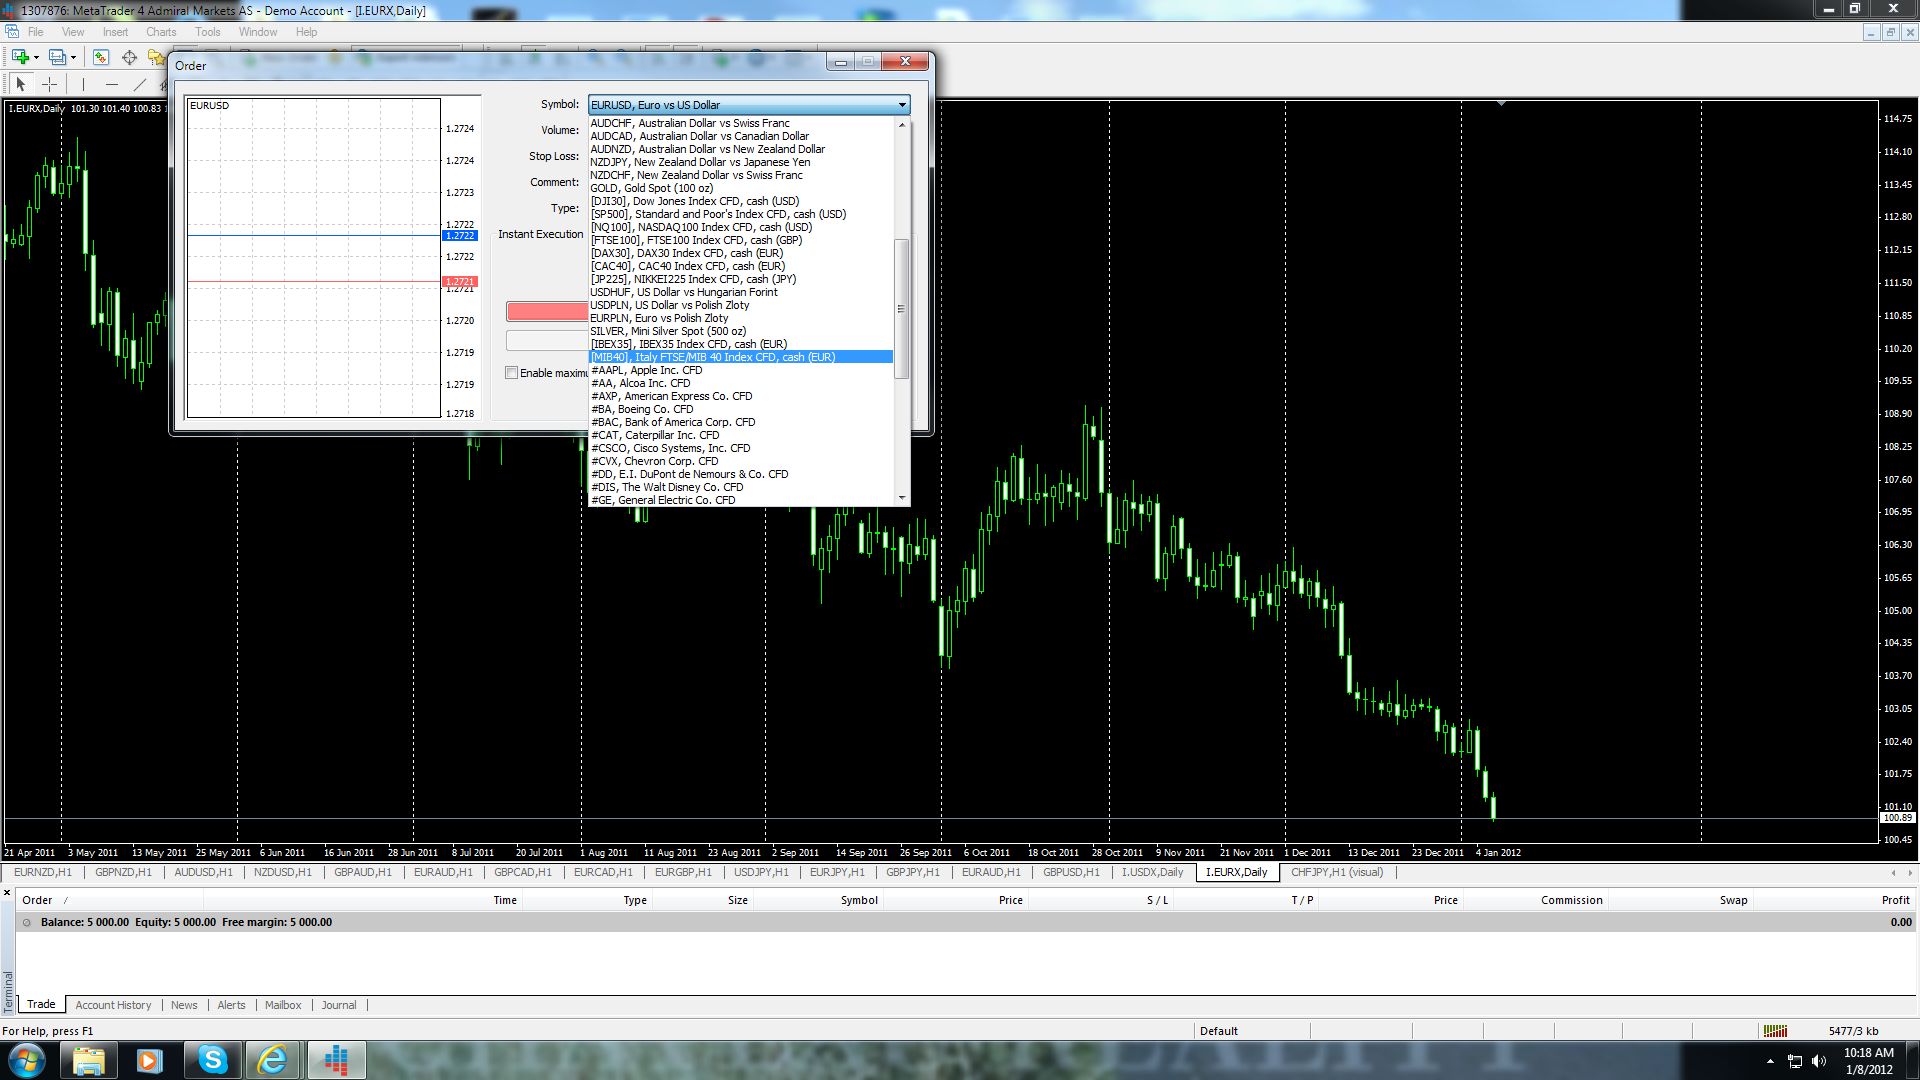Switch to the Journal tab
Screen dimensions: 1920x1080
click(339, 1005)
